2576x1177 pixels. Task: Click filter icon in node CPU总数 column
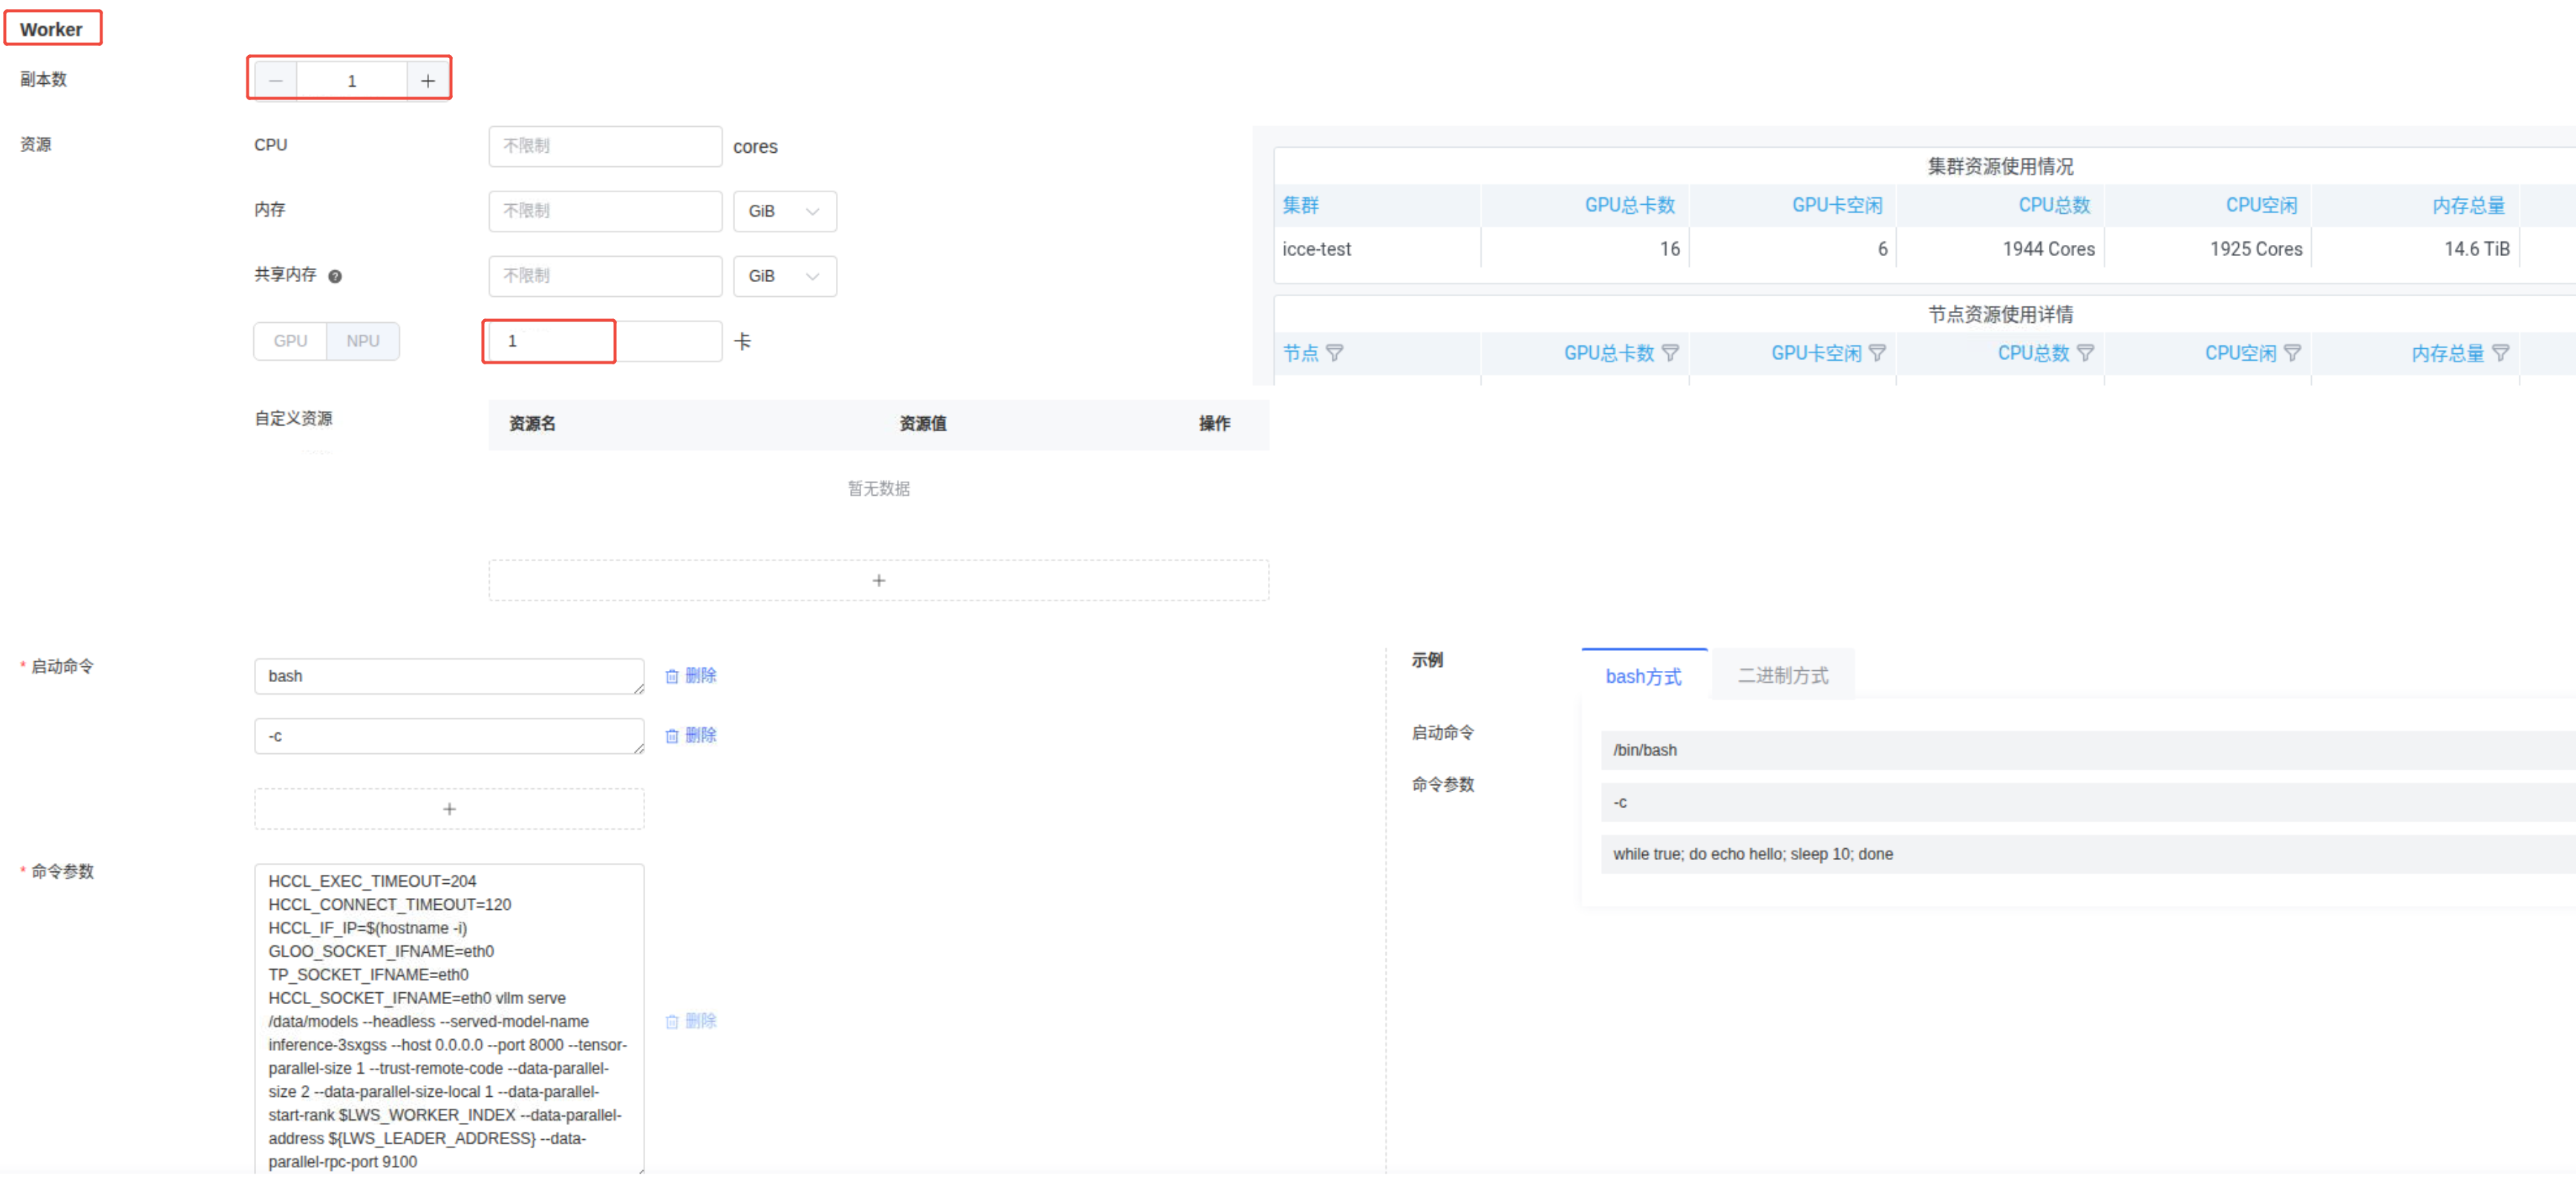[x=2085, y=353]
